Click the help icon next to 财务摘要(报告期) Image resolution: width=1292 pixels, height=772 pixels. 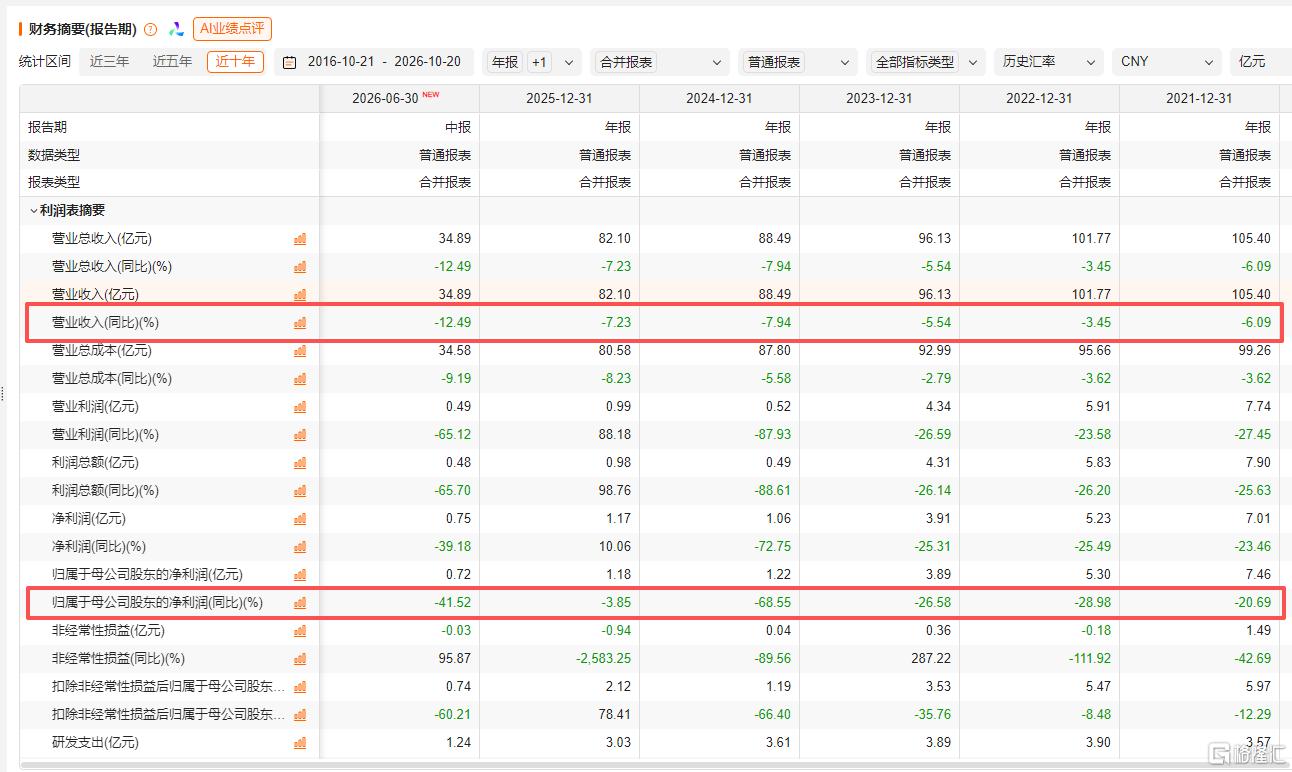151,30
